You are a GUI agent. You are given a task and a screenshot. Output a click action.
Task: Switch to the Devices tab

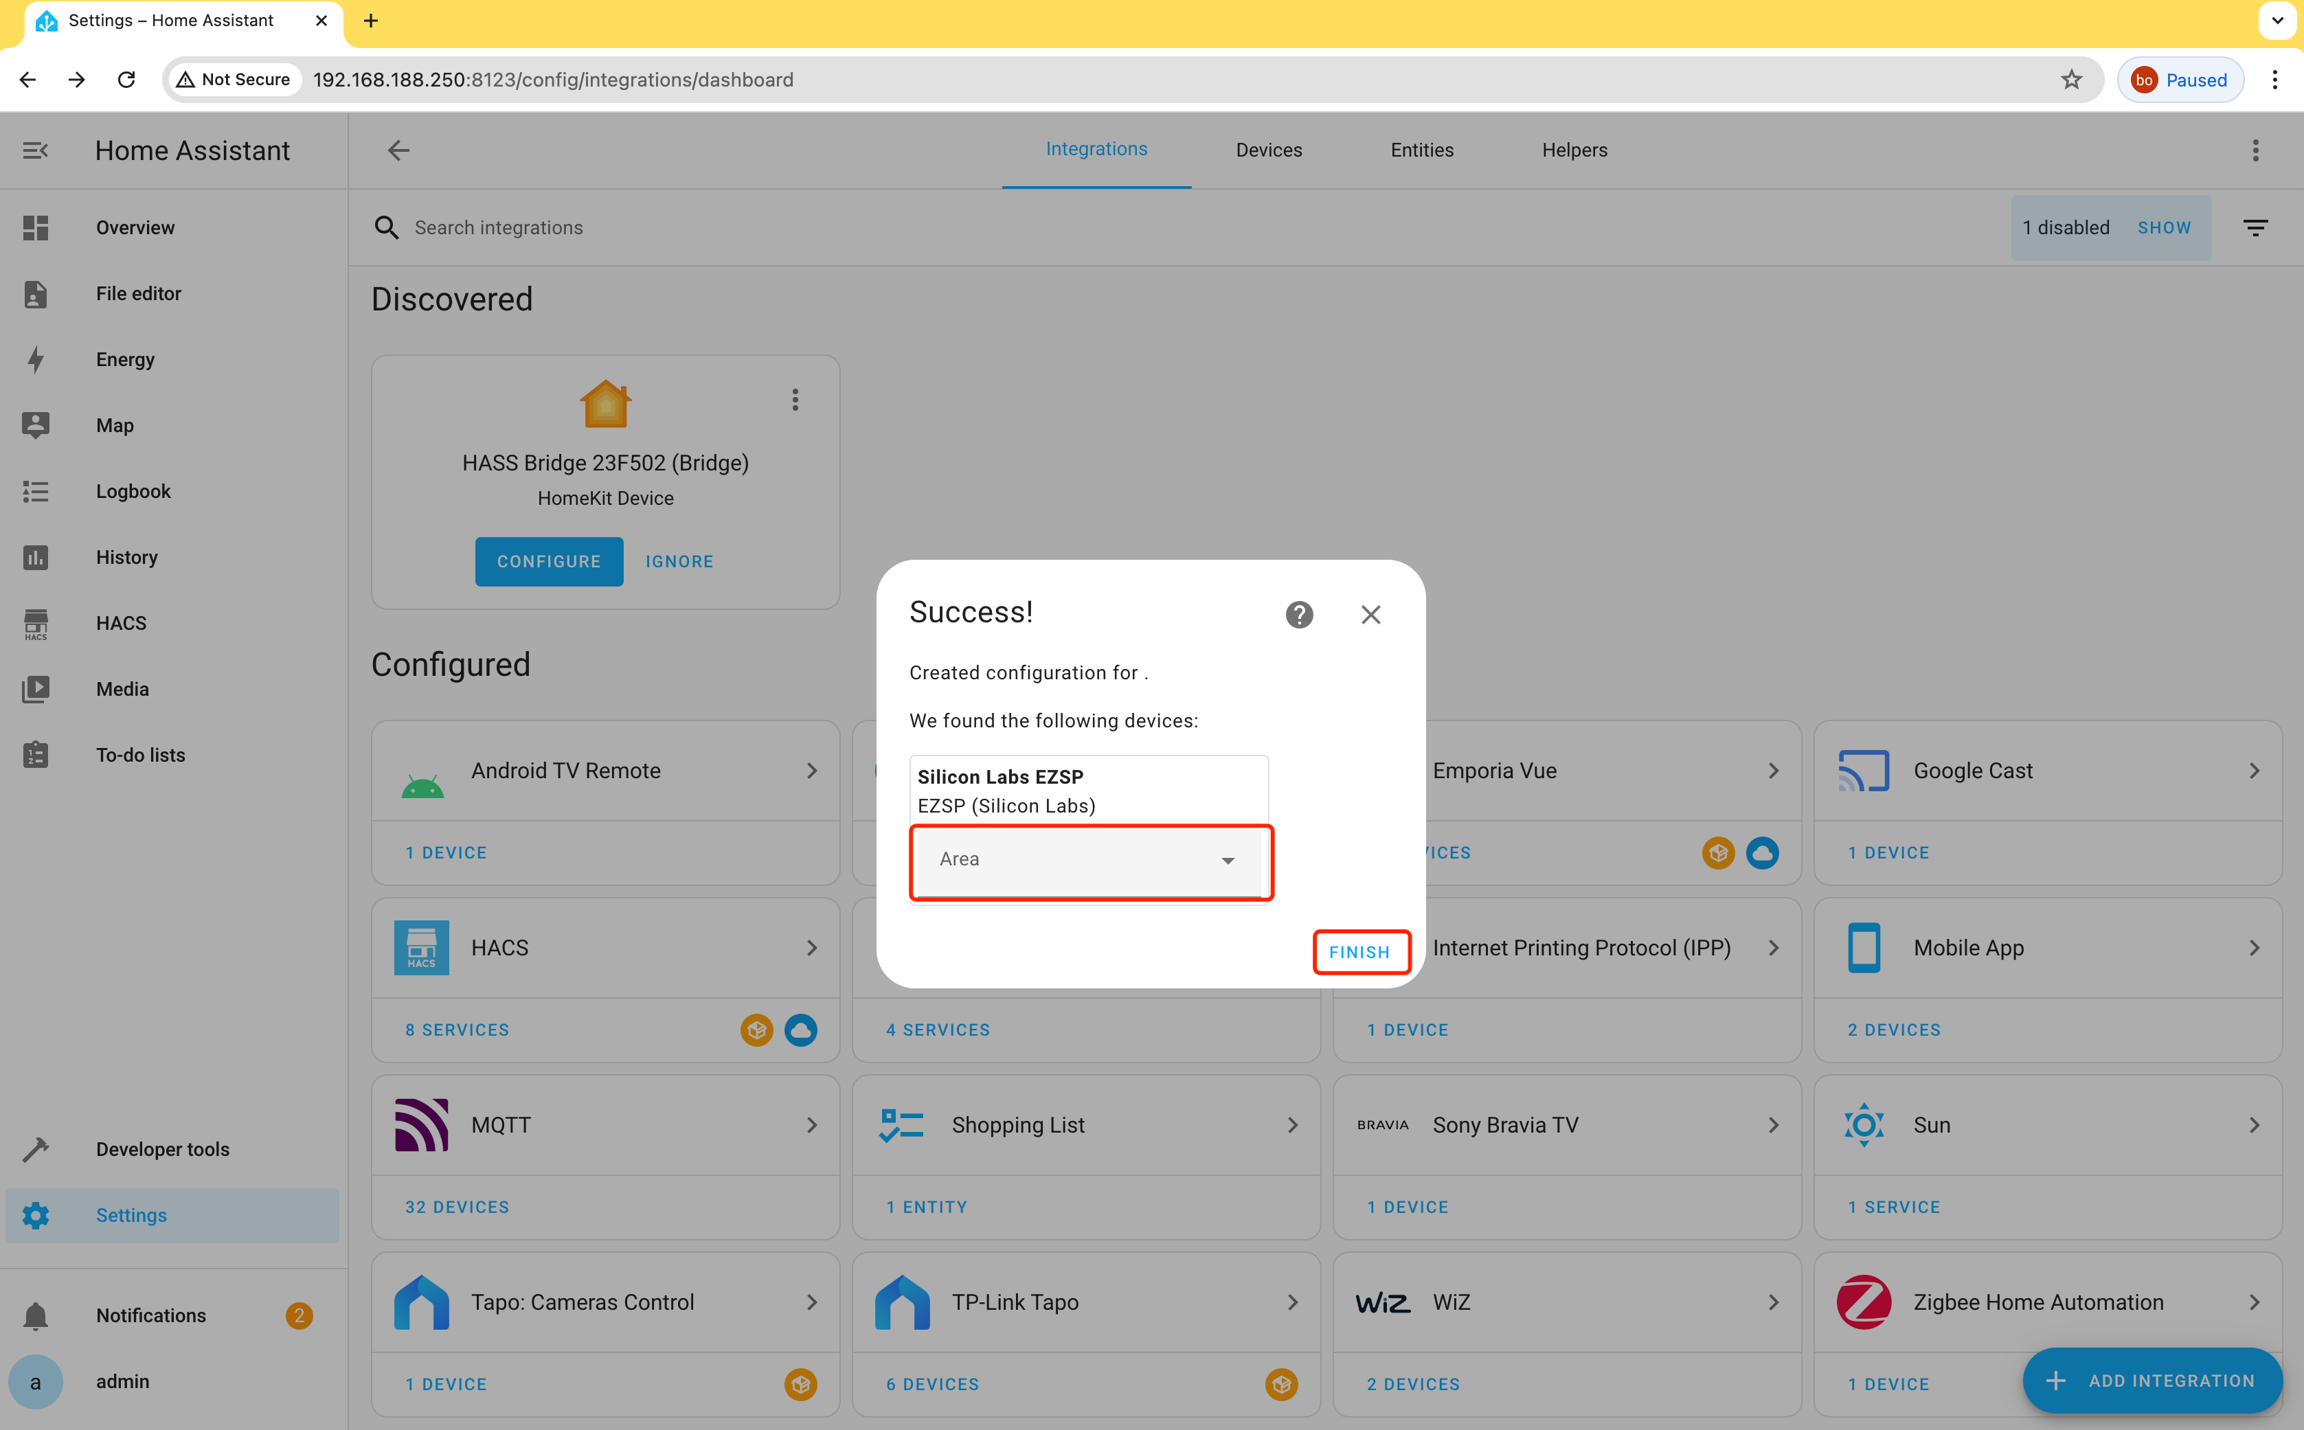coord(1268,150)
